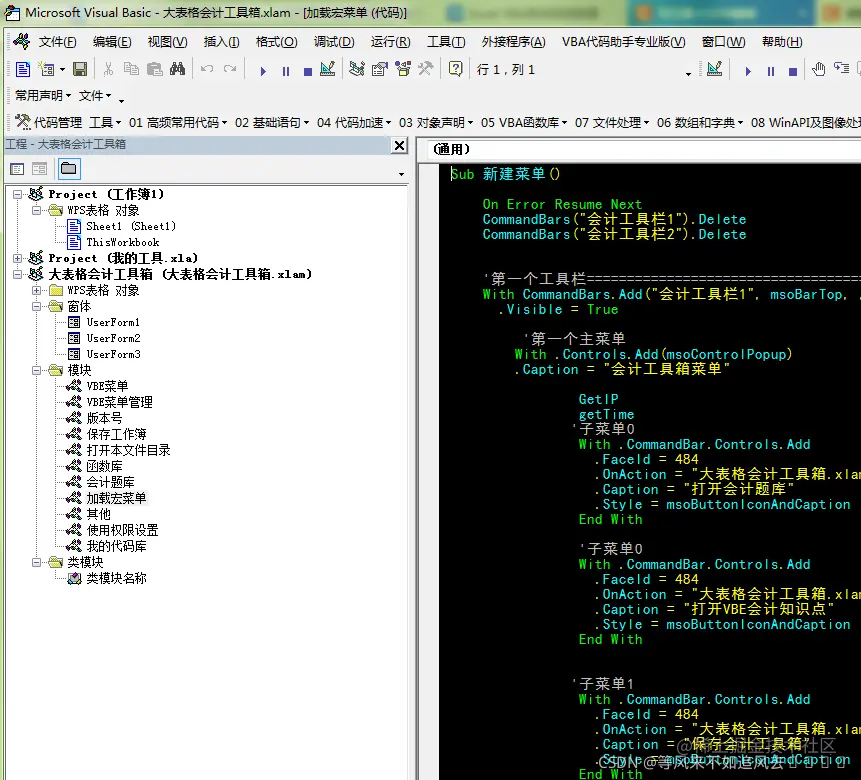Open the 文件(F) menu
The height and width of the screenshot is (780, 861).
tap(57, 42)
